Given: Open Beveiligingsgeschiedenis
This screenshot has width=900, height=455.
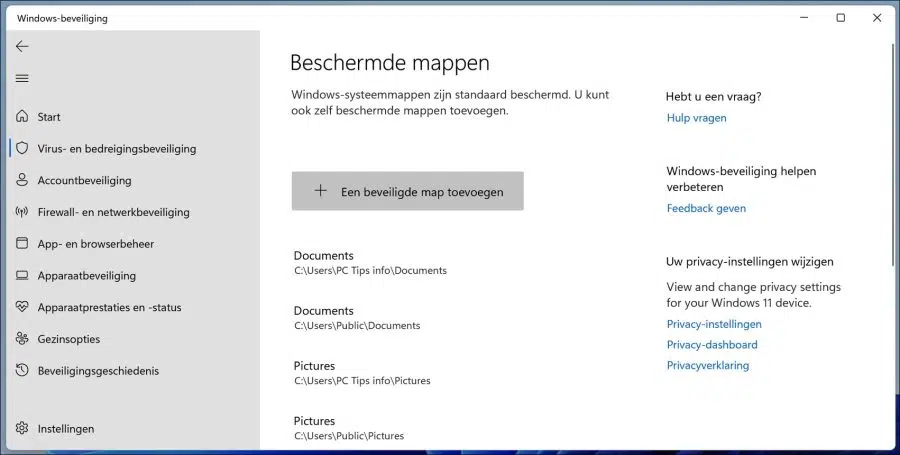Looking at the screenshot, I should 98,371.
